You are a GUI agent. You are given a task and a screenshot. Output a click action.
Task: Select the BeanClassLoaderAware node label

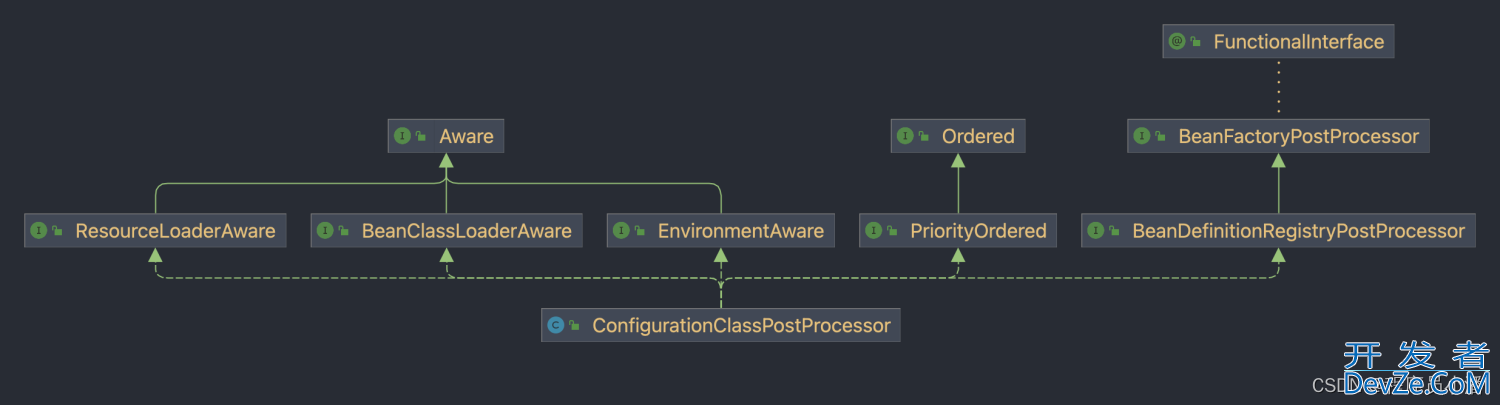pyautogui.click(x=467, y=231)
